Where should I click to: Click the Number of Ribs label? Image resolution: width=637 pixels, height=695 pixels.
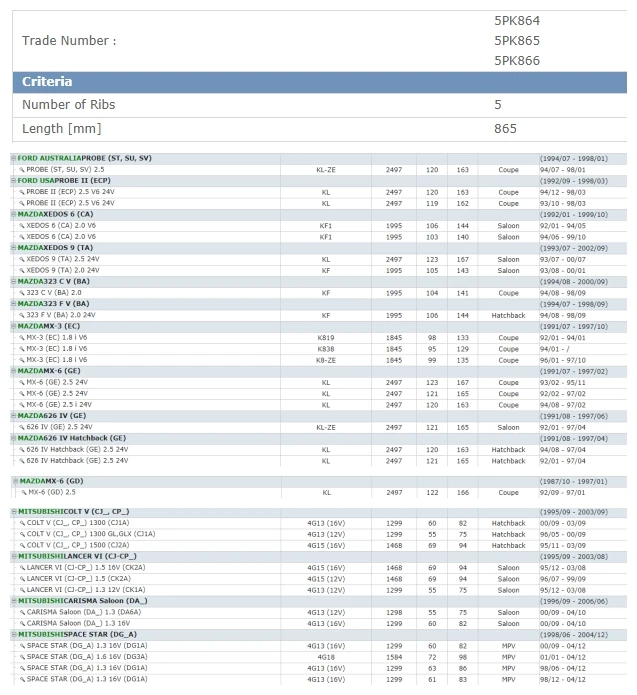pos(69,105)
